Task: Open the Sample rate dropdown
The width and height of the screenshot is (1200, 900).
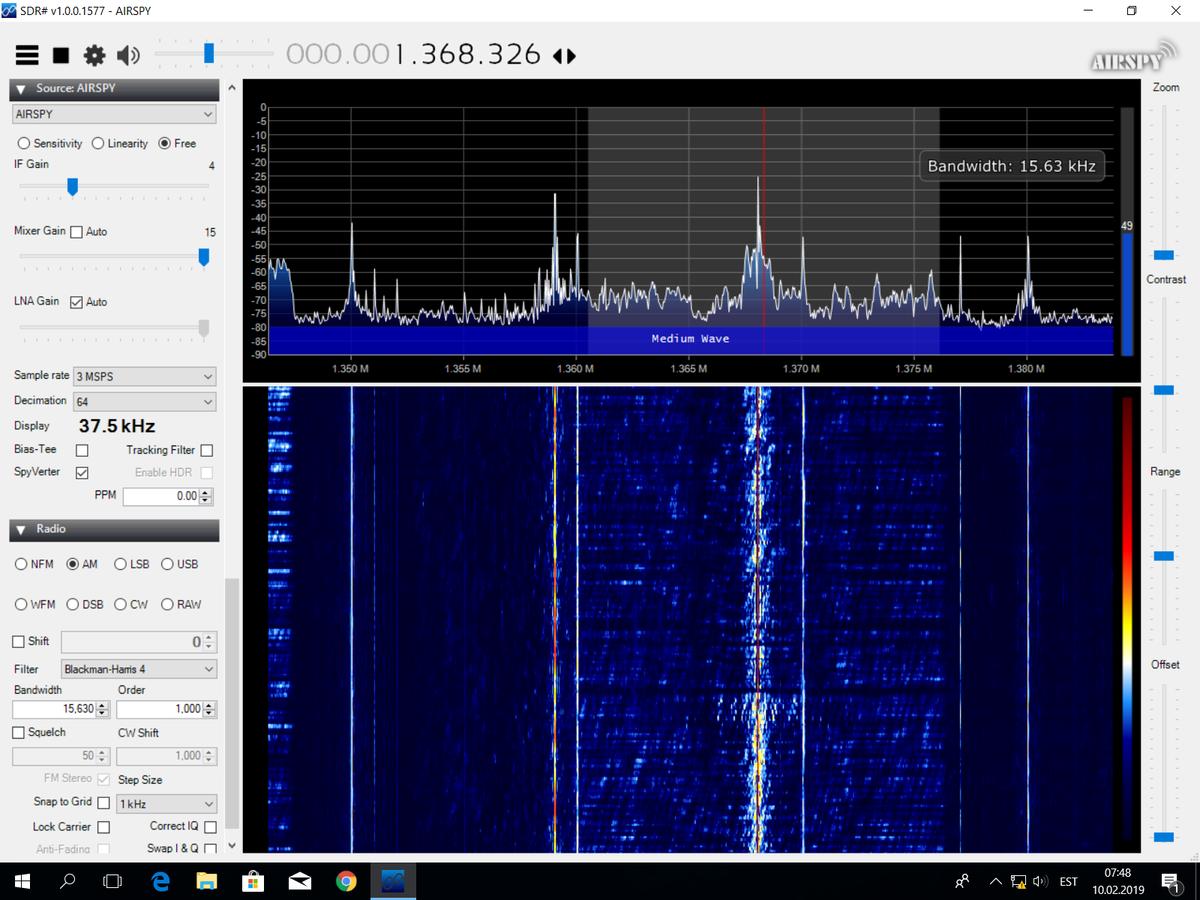Action: coord(145,377)
